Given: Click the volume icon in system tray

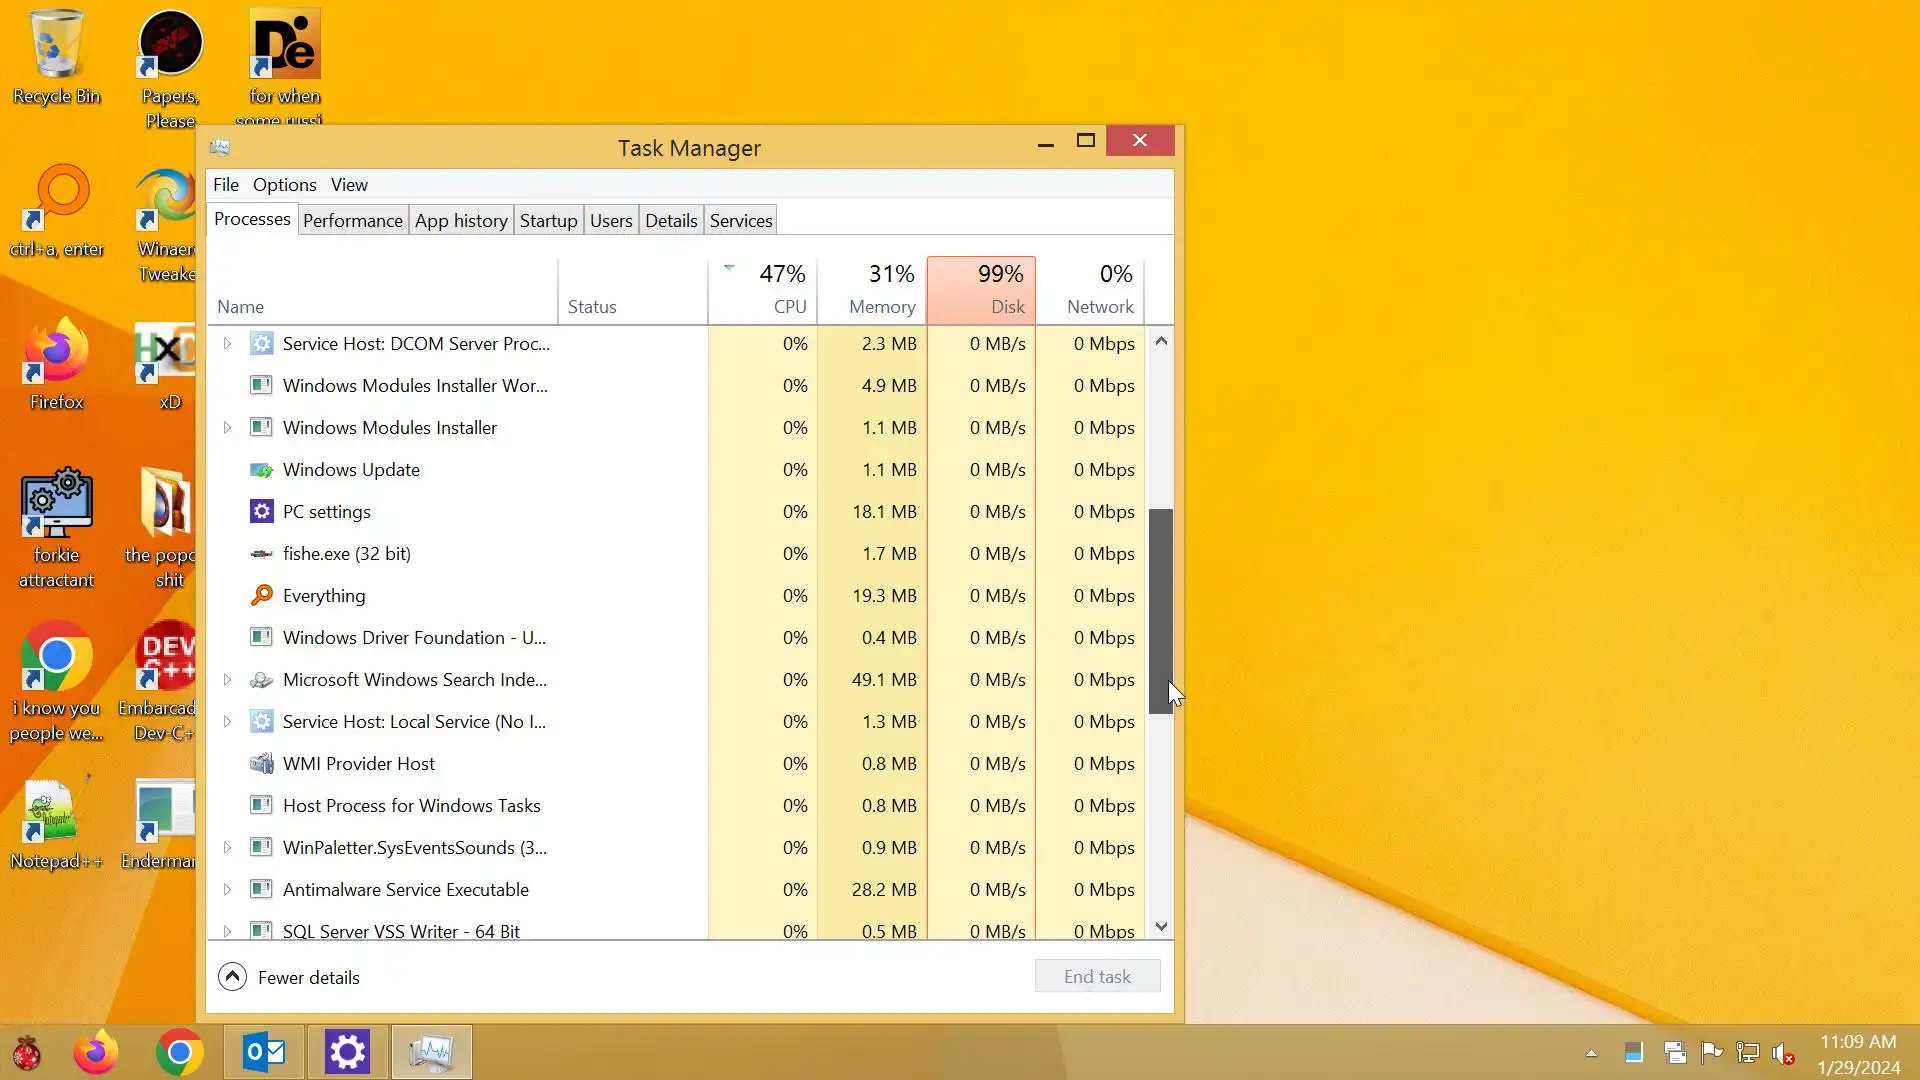Looking at the screenshot, I should pos(1782,1052).
